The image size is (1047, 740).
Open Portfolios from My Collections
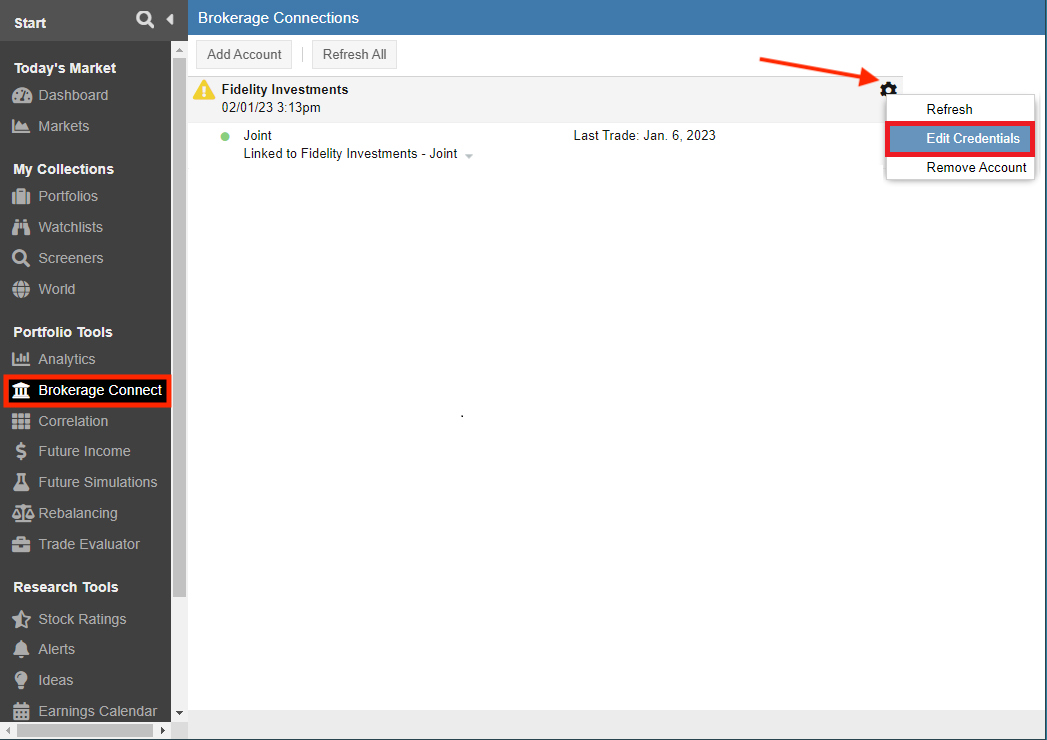click(68, 196)
